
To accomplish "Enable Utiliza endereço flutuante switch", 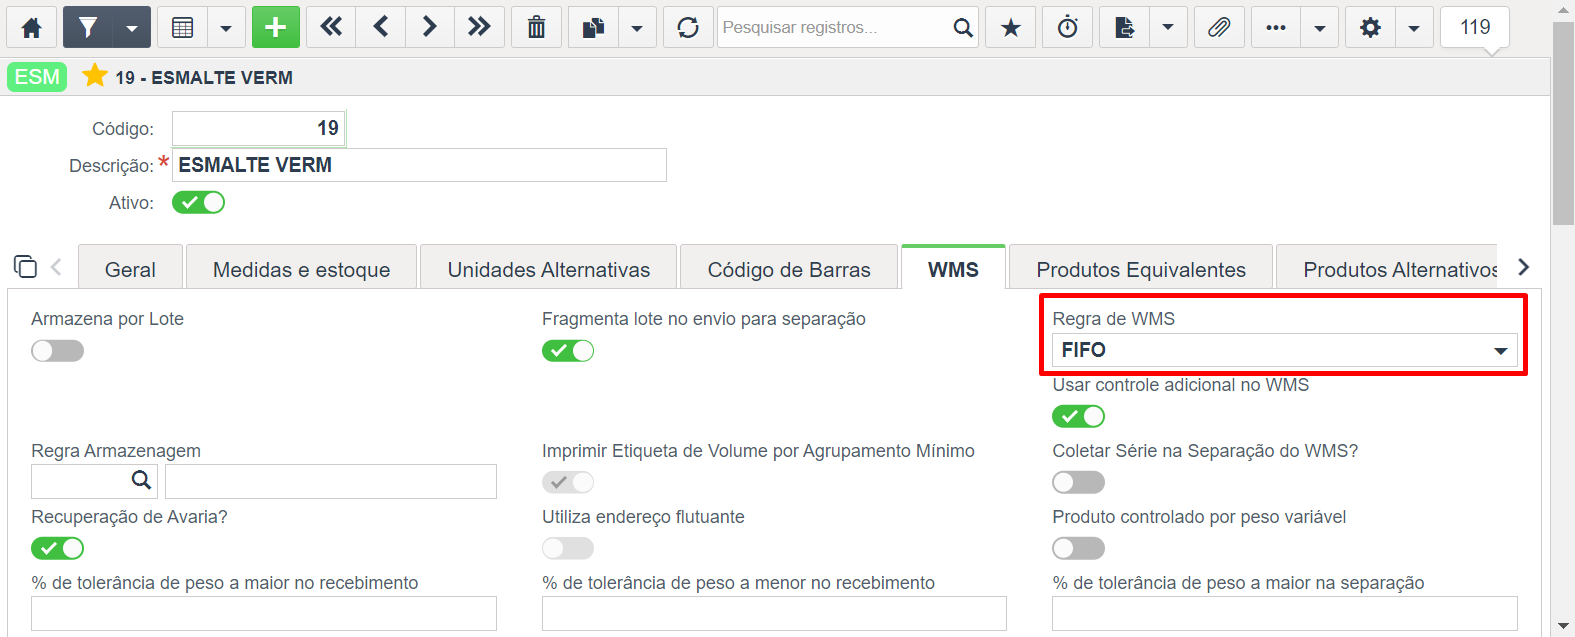I will 568,549.
